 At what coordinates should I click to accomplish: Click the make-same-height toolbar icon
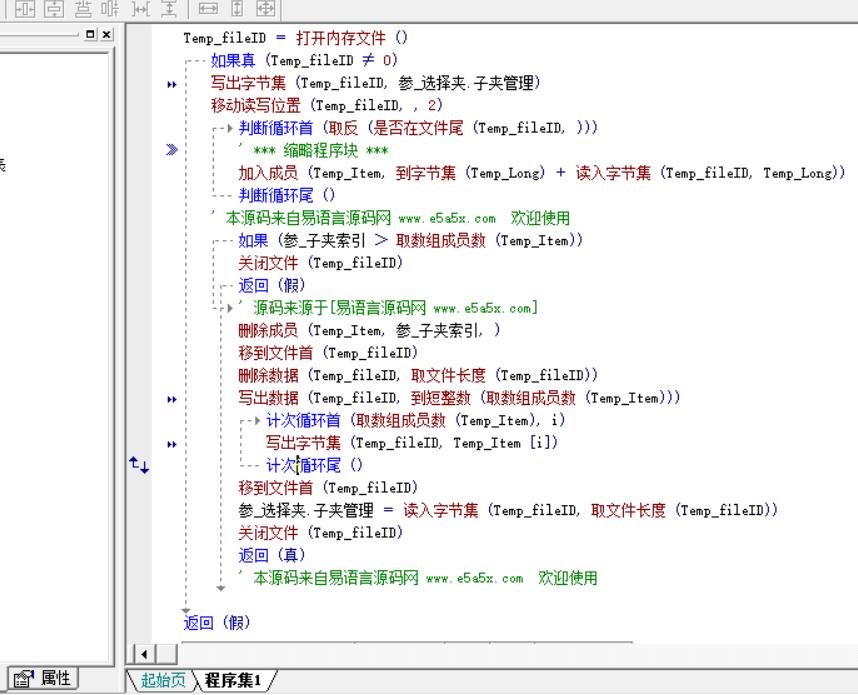(236, 8)
